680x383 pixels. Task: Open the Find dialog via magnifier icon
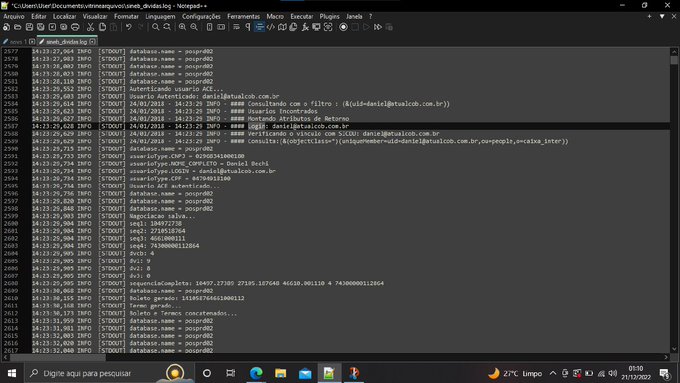click(155, 27)
